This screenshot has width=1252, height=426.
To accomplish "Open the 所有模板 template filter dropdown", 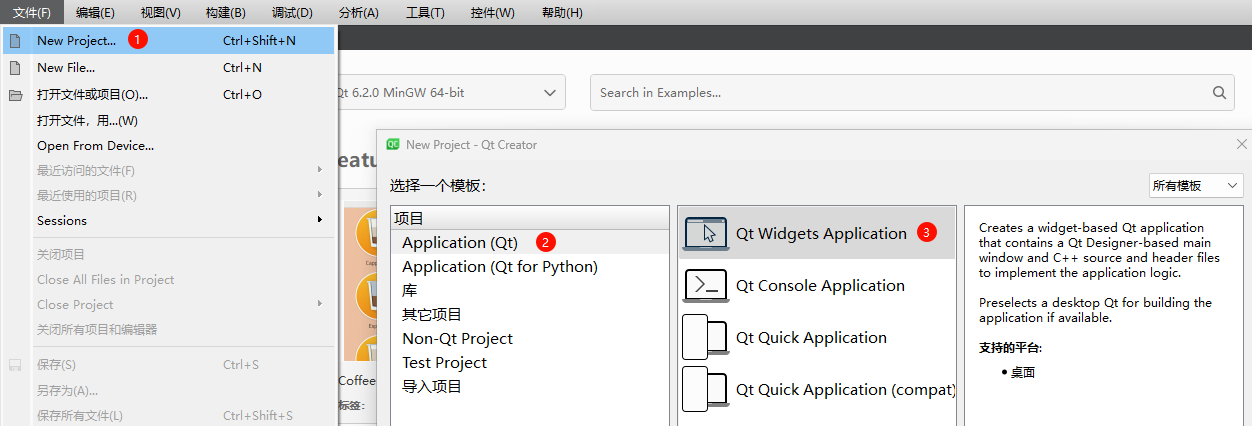I will [x=1196, y=185].
